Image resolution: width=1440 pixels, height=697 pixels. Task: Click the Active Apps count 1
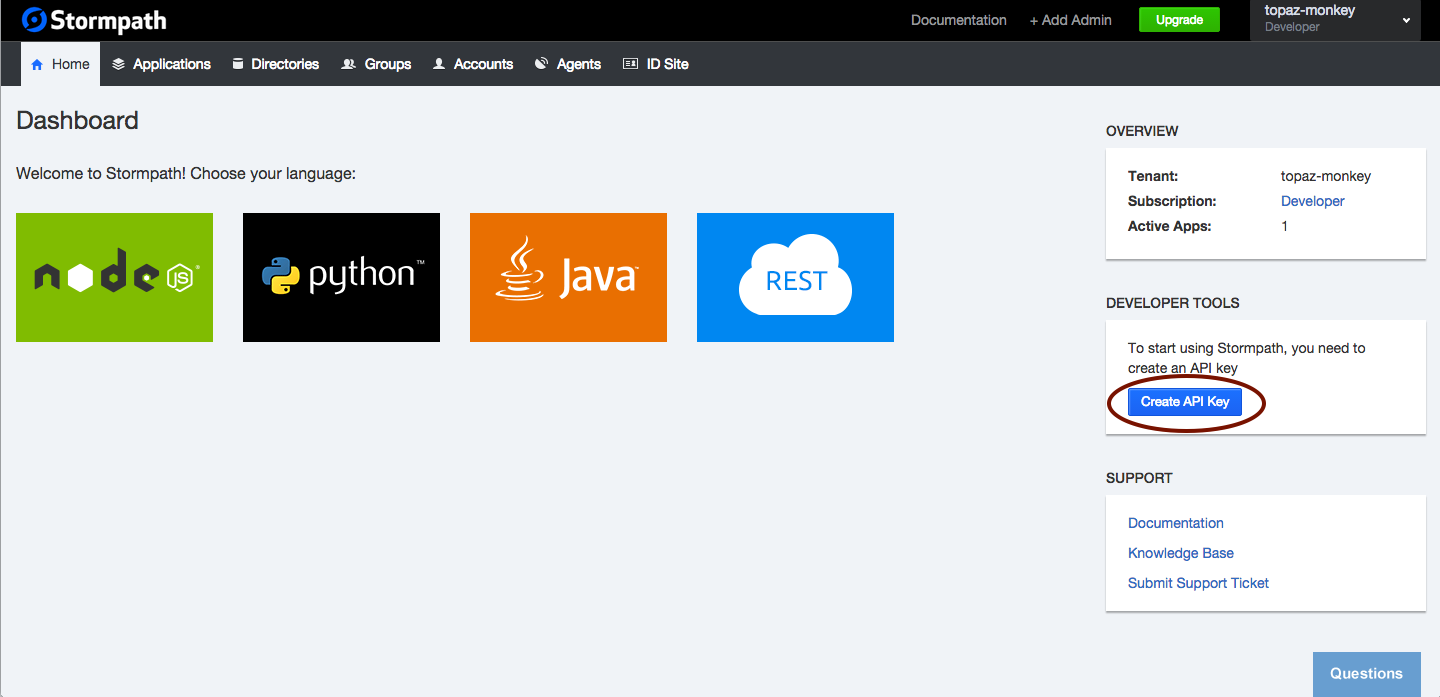pyautogui.click(x=1284, y=226)
